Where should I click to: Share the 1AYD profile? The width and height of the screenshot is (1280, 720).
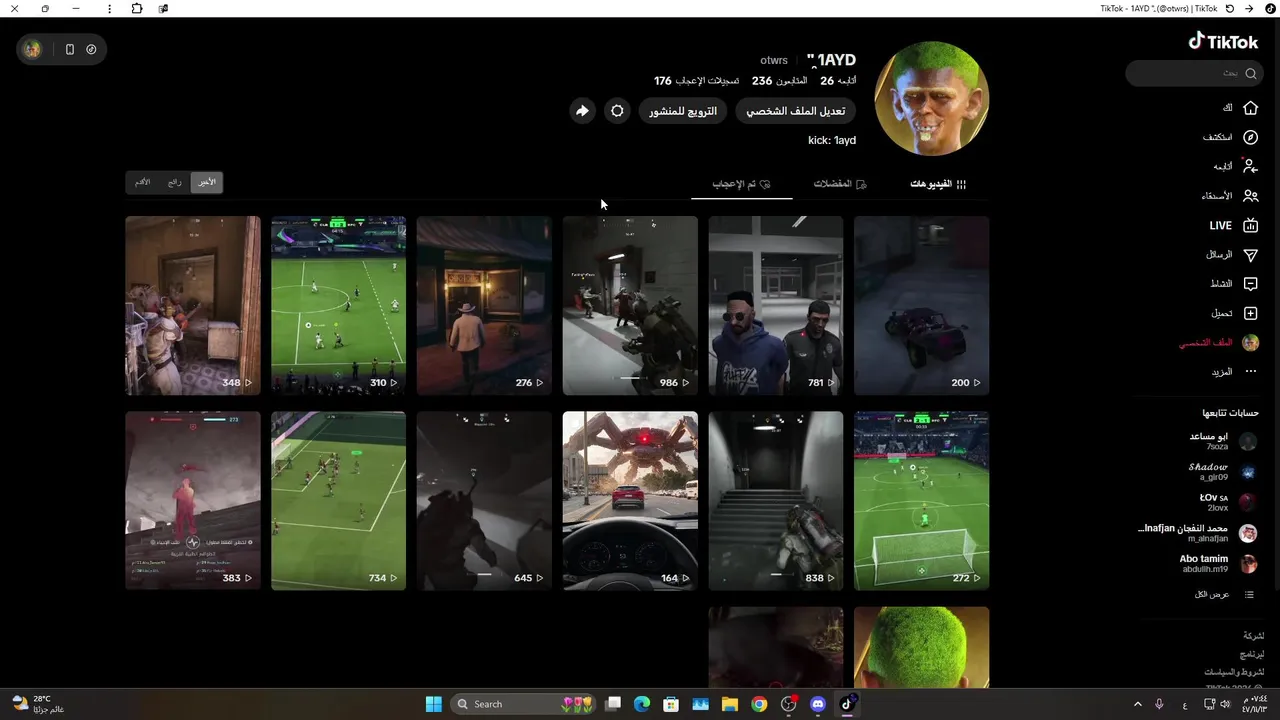click(582, 111)
